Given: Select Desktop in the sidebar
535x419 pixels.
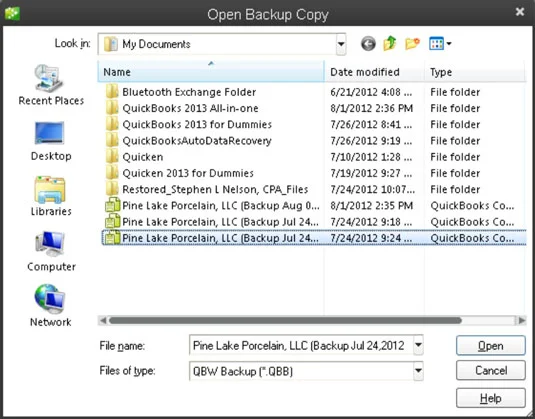Looking at the screenshot, I should 51,141.
